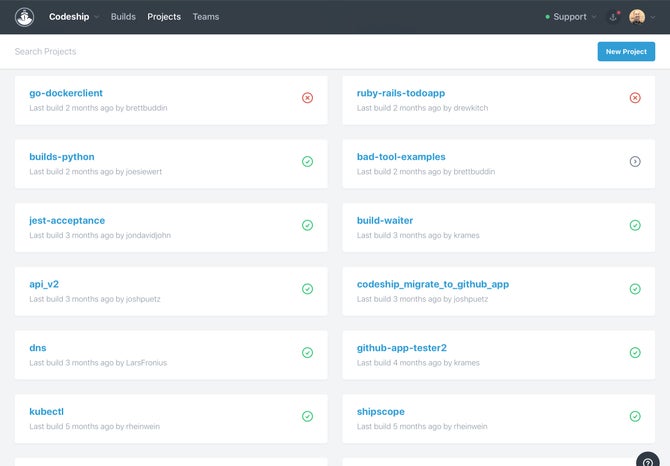Click builds-python success check icon
The image size is (670, 466).
(307, 161)
